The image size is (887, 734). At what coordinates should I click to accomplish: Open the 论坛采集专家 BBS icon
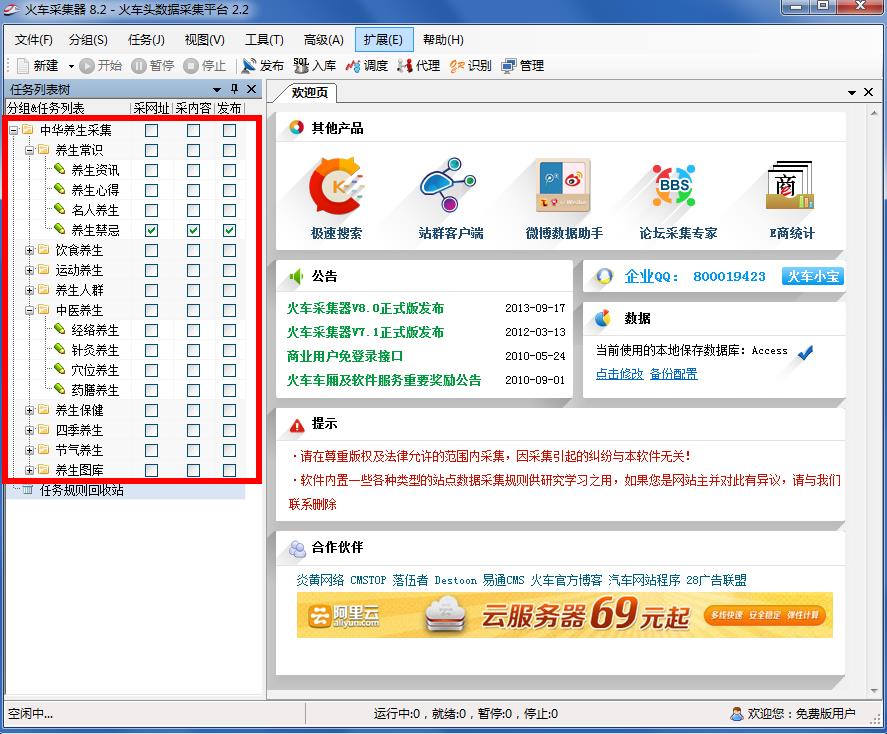coord(674,185)
